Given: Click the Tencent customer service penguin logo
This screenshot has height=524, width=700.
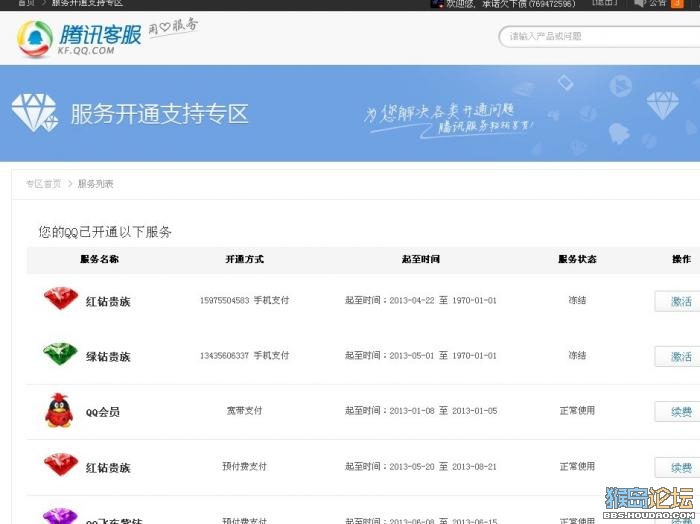Looking at the screenshot, I should [35, 39].
